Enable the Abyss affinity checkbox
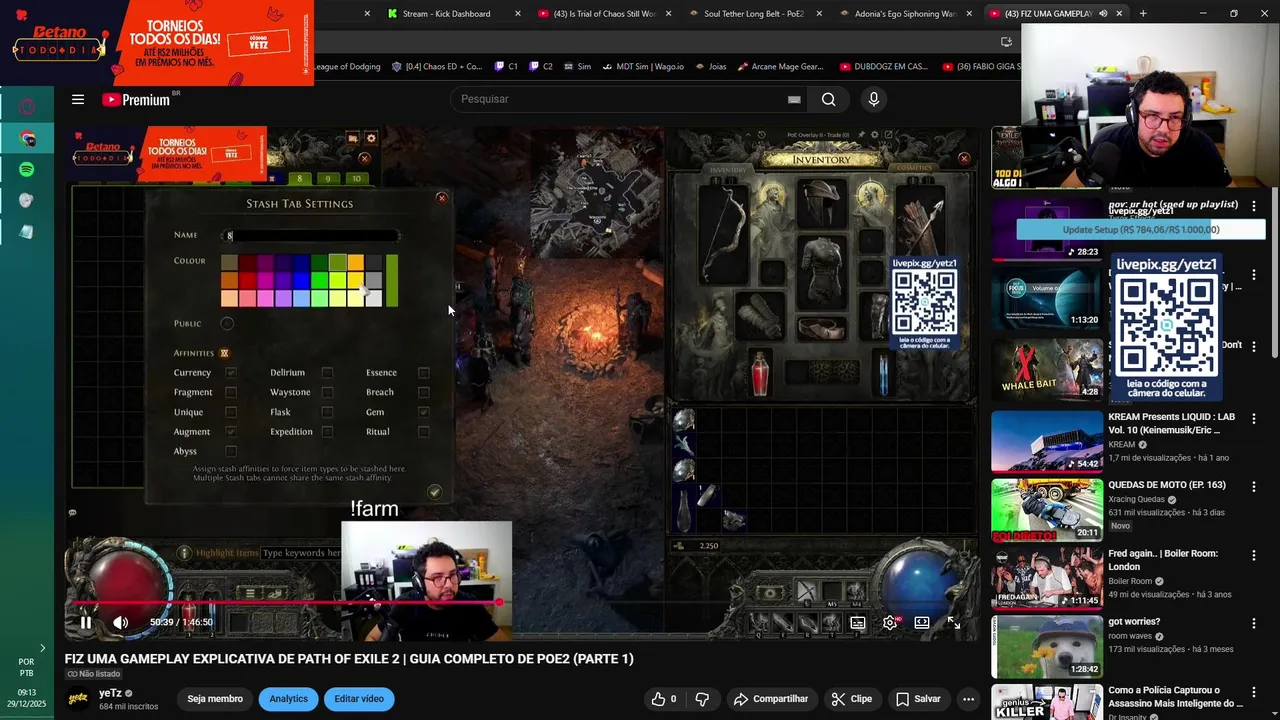Viewport: 1280px width, 720px height. click(x=231, y=451)
